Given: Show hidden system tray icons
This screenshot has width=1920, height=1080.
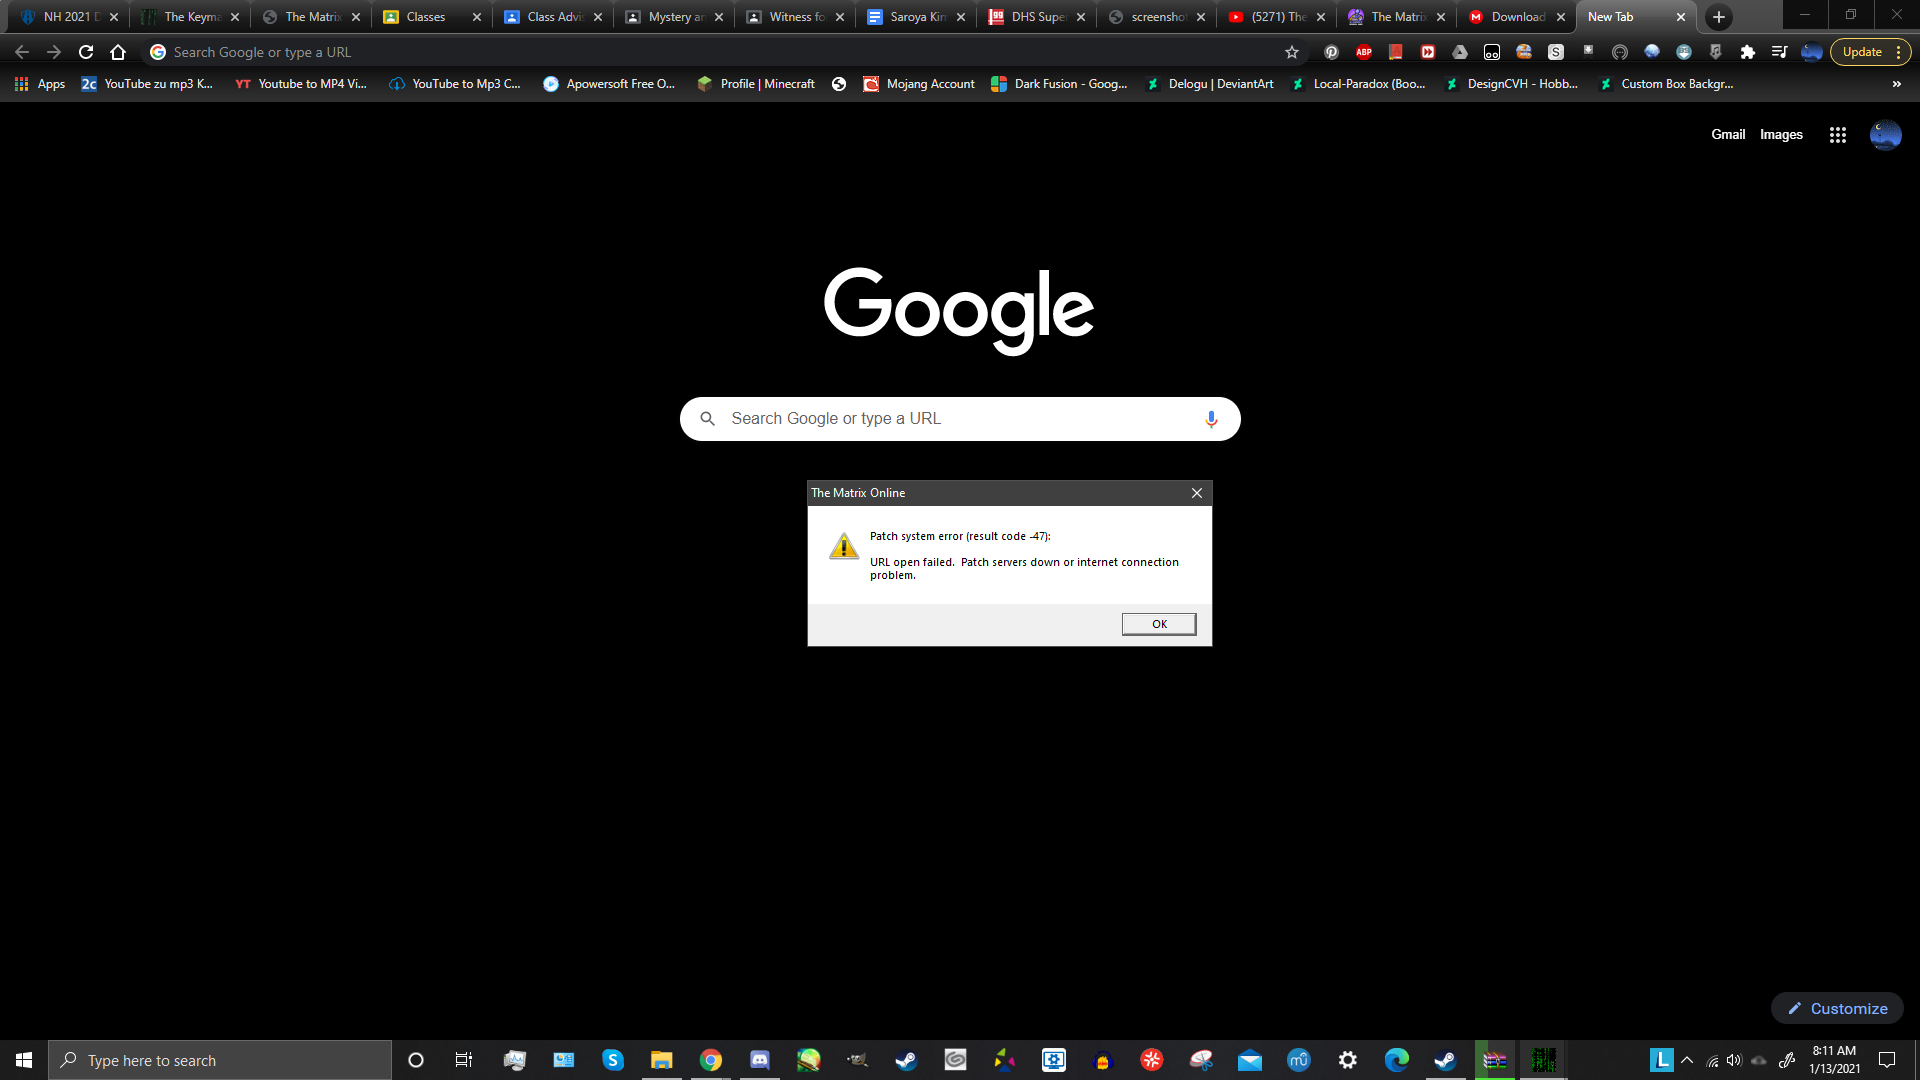Looking at the screenshot, I should [1687, 1060].
